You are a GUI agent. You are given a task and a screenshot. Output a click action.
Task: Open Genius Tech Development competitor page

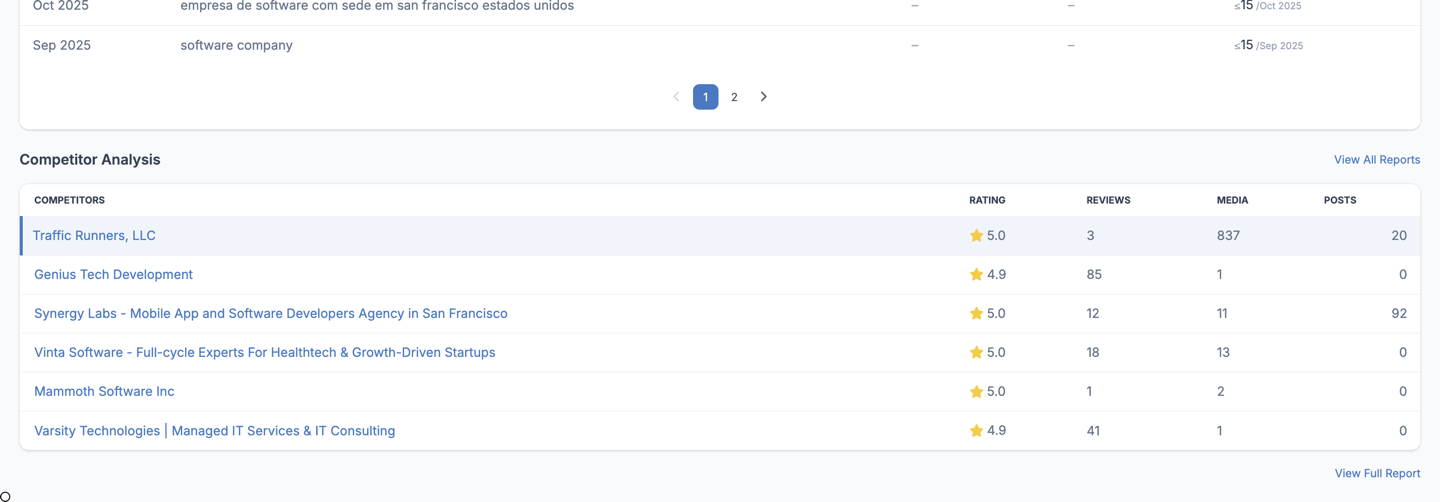point(113,275)
